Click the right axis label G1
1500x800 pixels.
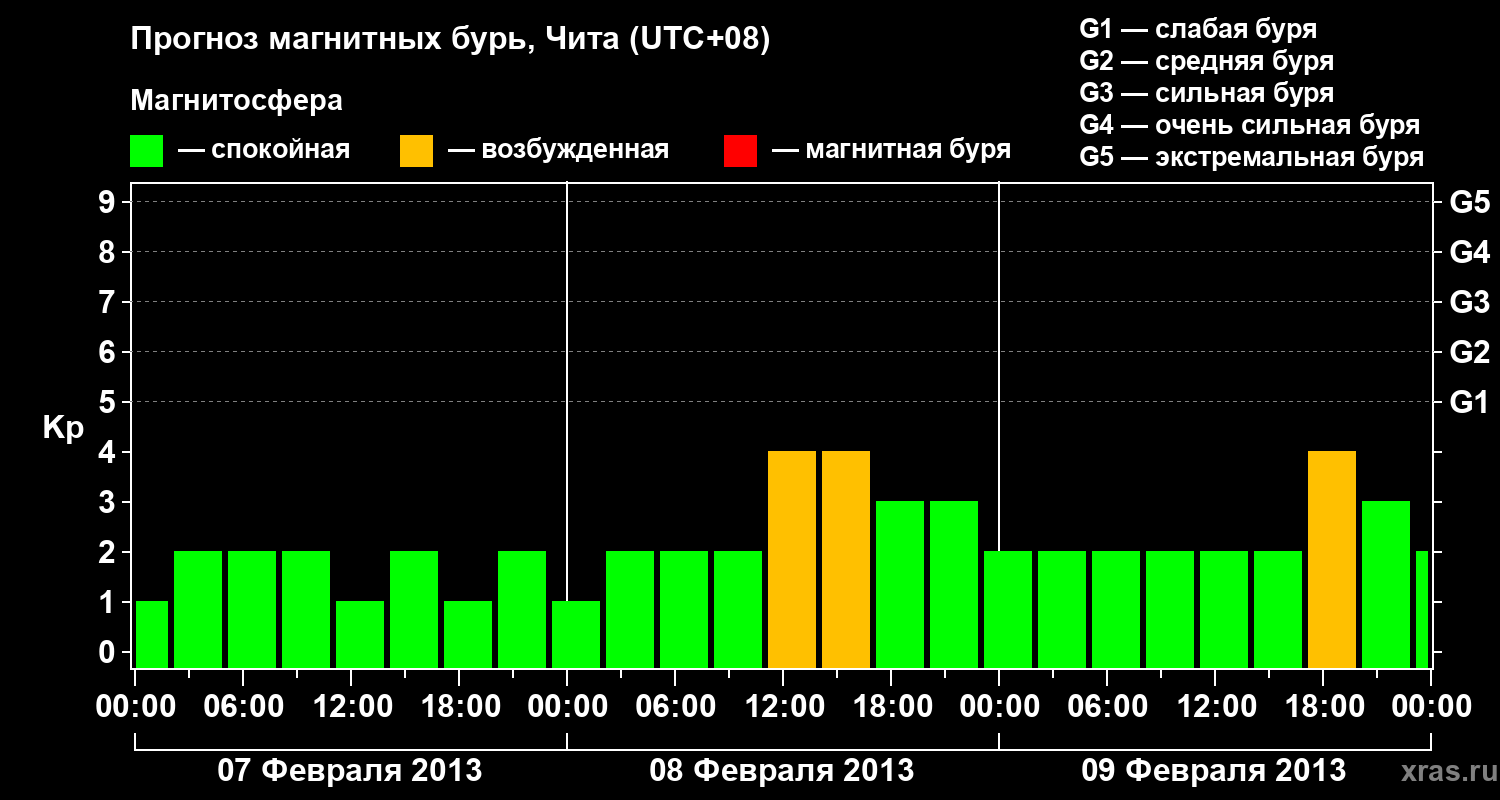tap(1469, 402)
